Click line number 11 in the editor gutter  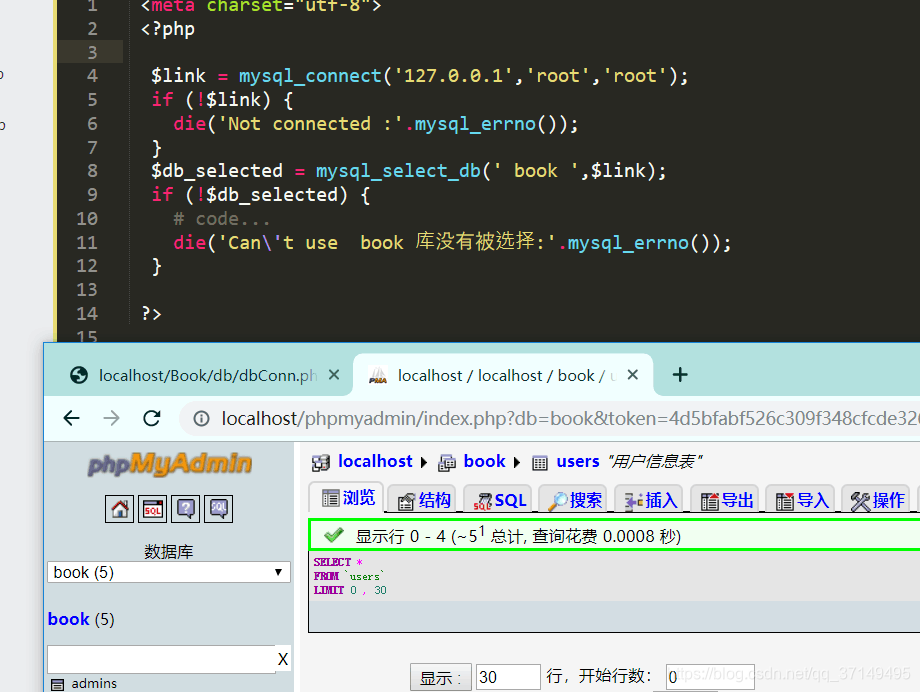[86, 242]
